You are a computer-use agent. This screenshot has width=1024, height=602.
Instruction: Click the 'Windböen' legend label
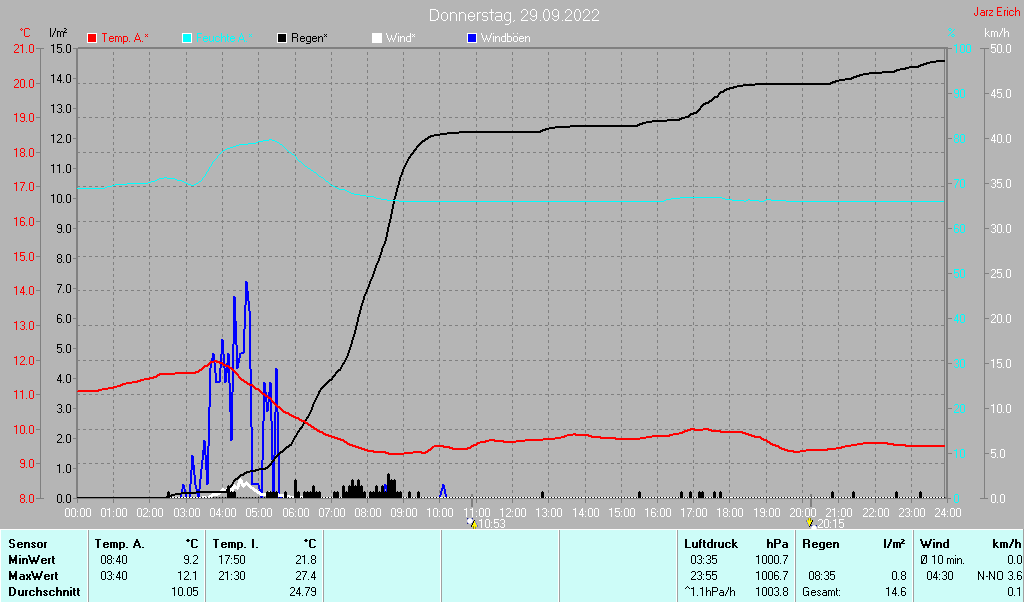[505, 39]
